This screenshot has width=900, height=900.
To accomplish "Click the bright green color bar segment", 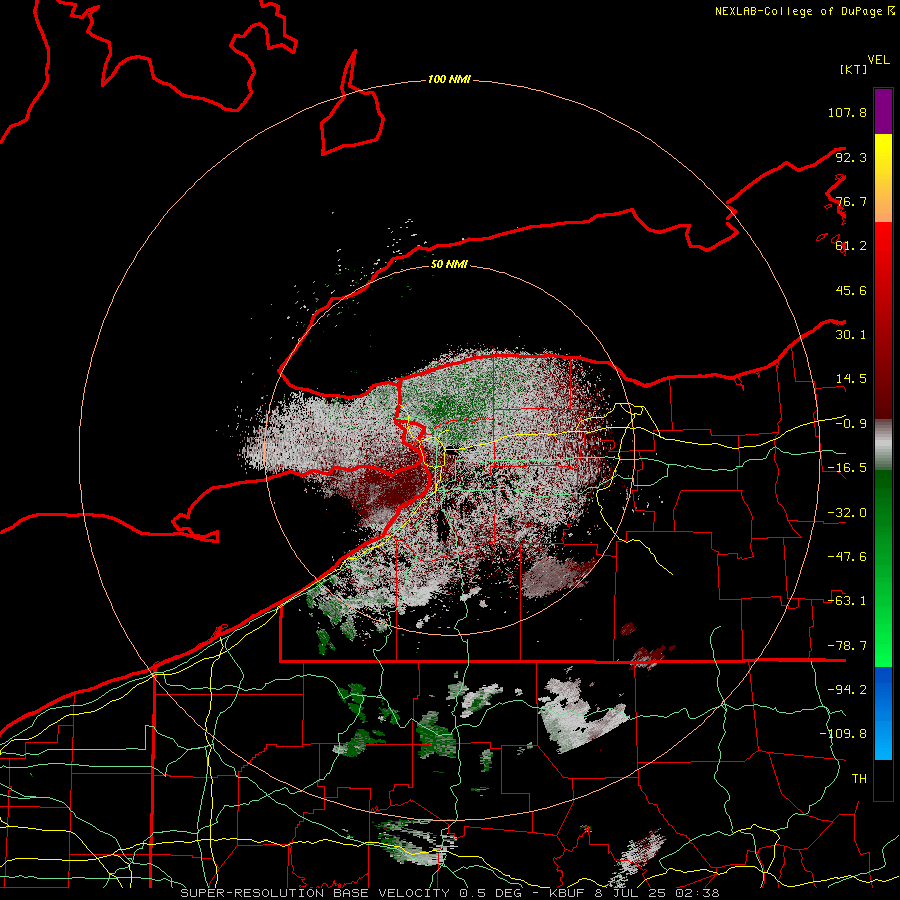I will [883, 568].
